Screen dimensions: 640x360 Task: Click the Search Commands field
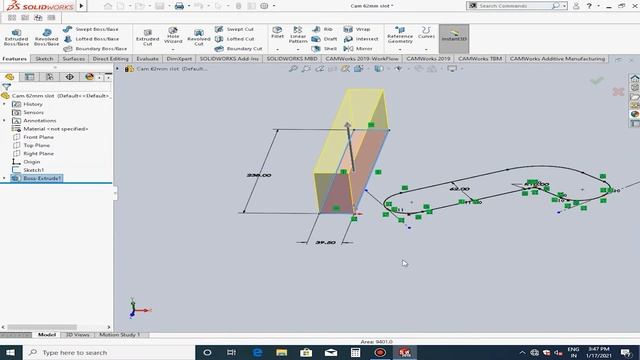(514, 6)
